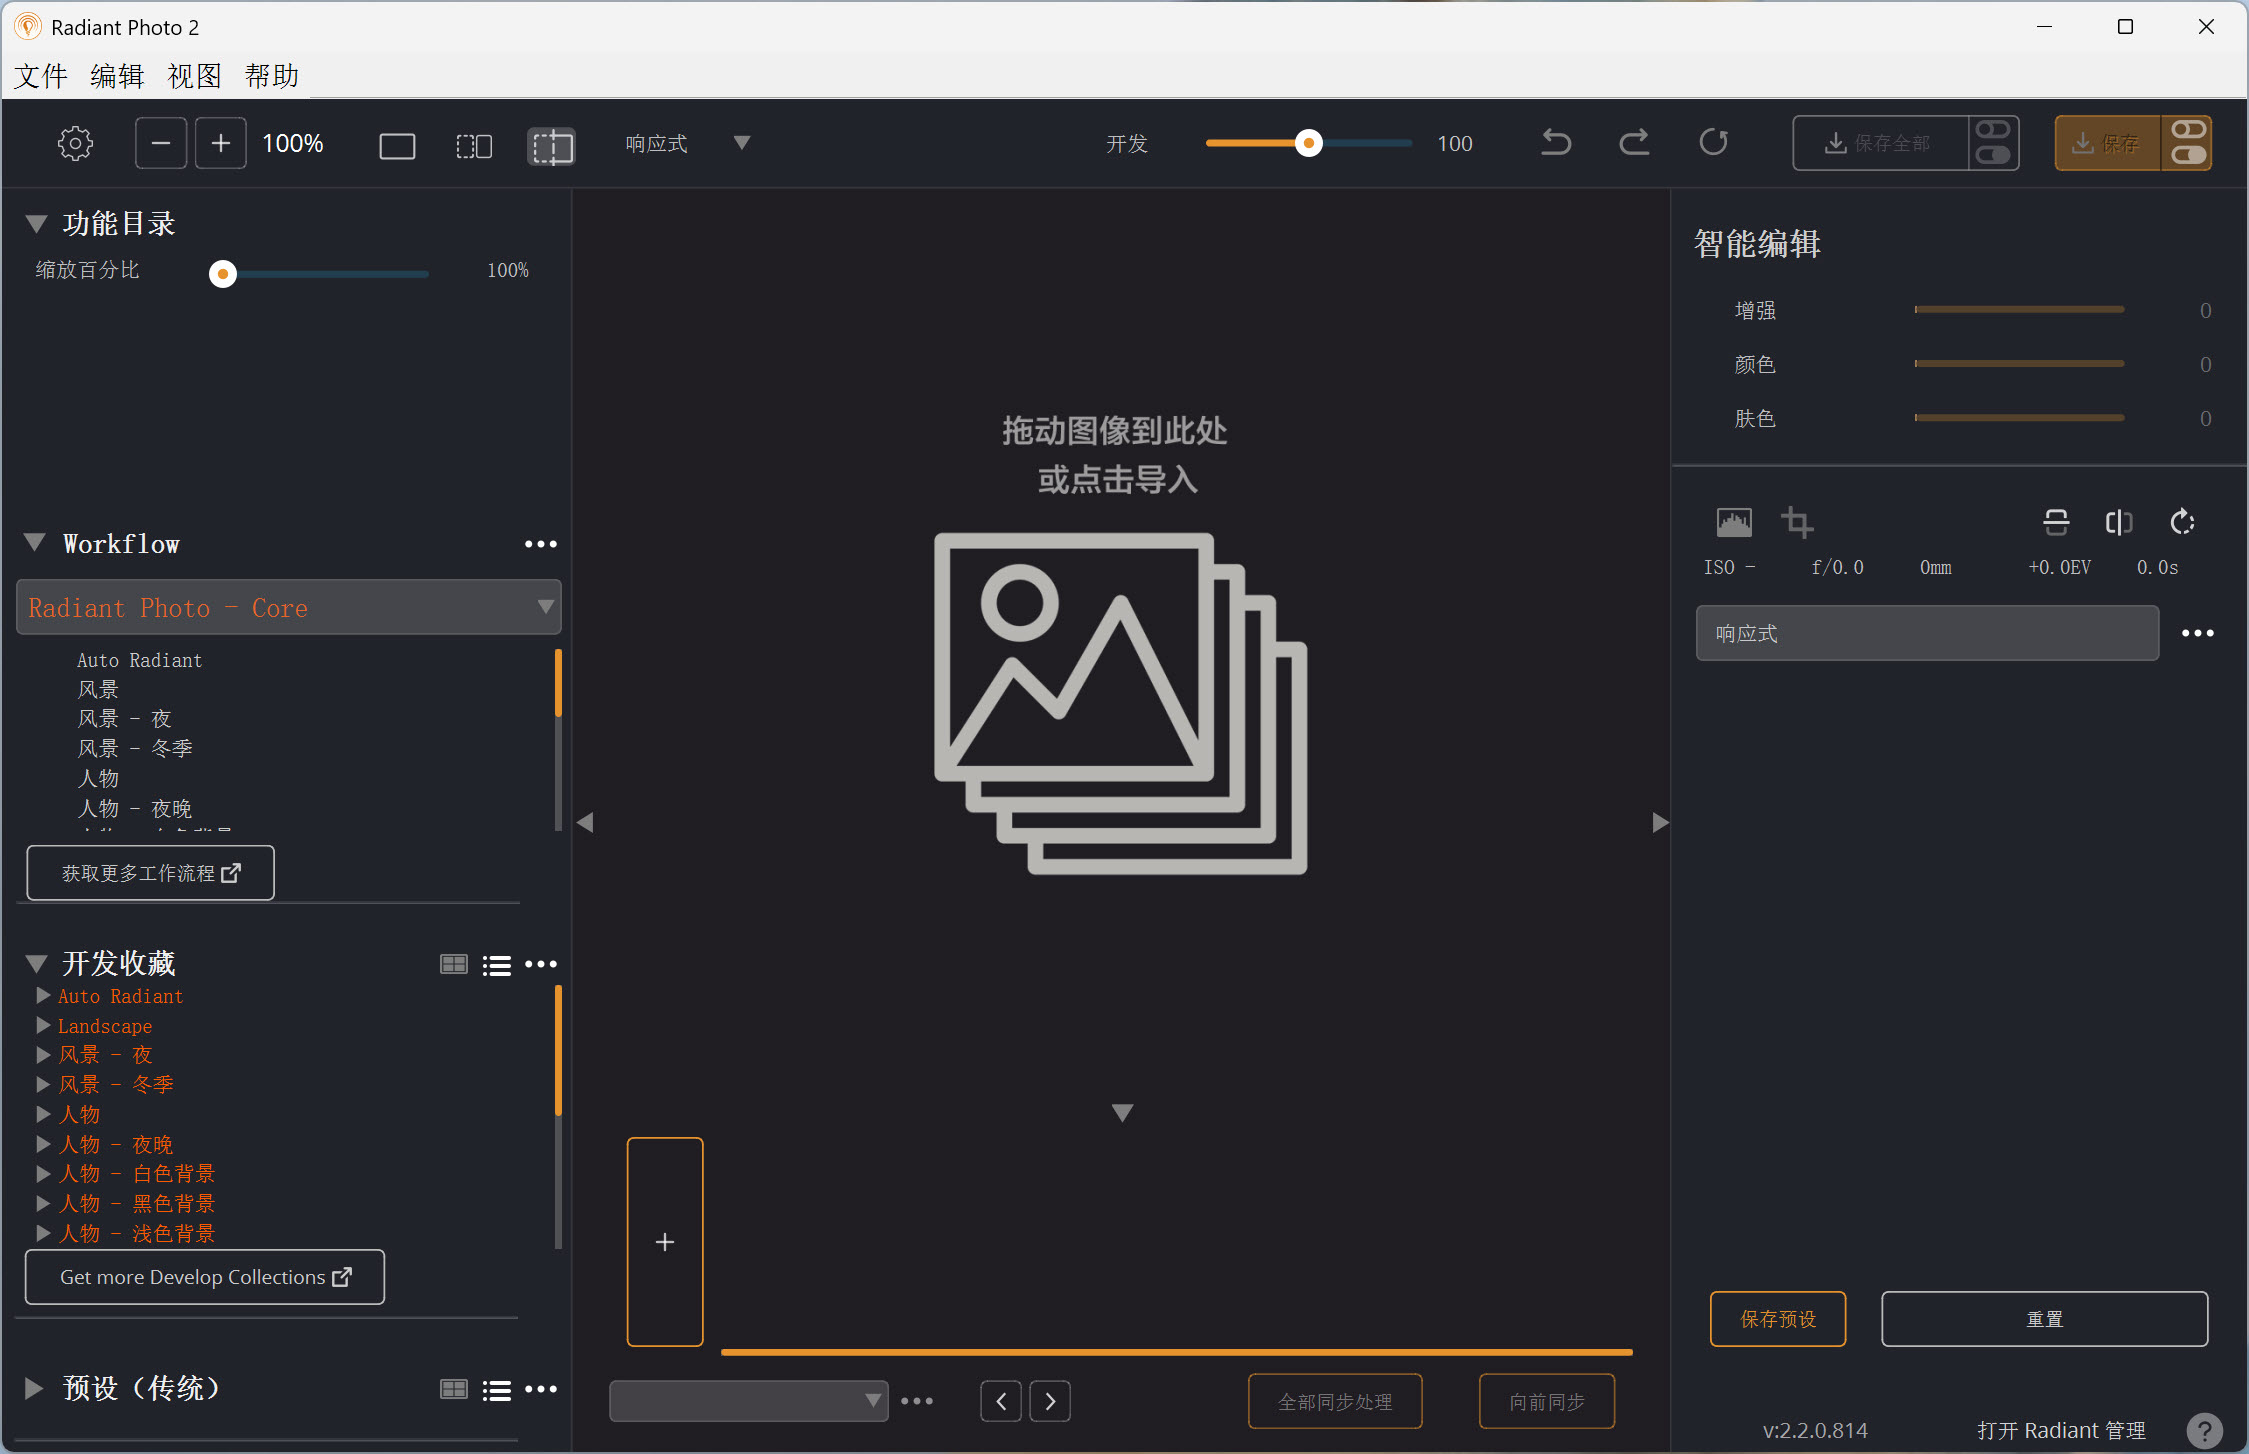The height and width of the screenshot is (1454, 2249).
Task: Rotate the image using rotate icon
Action: pyautogui.click(x=2181, y=521)
